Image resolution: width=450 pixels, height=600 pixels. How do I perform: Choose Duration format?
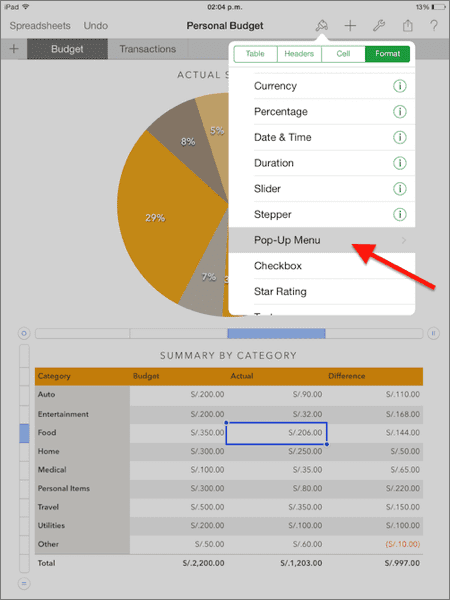(x=322, y=163)
